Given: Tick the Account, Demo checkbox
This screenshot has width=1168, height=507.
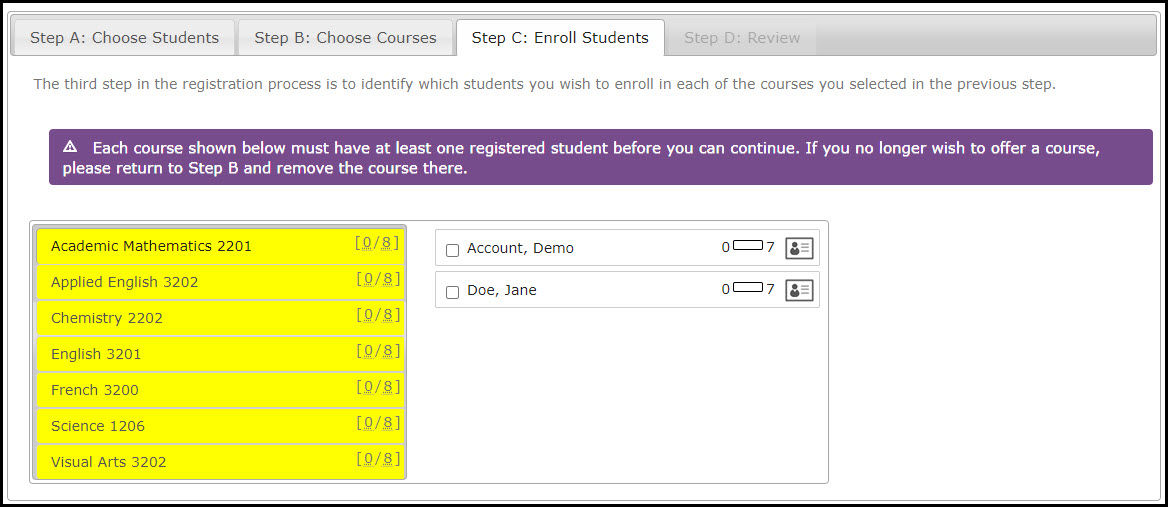Looking at the screenshot, I should pos(452,250).
